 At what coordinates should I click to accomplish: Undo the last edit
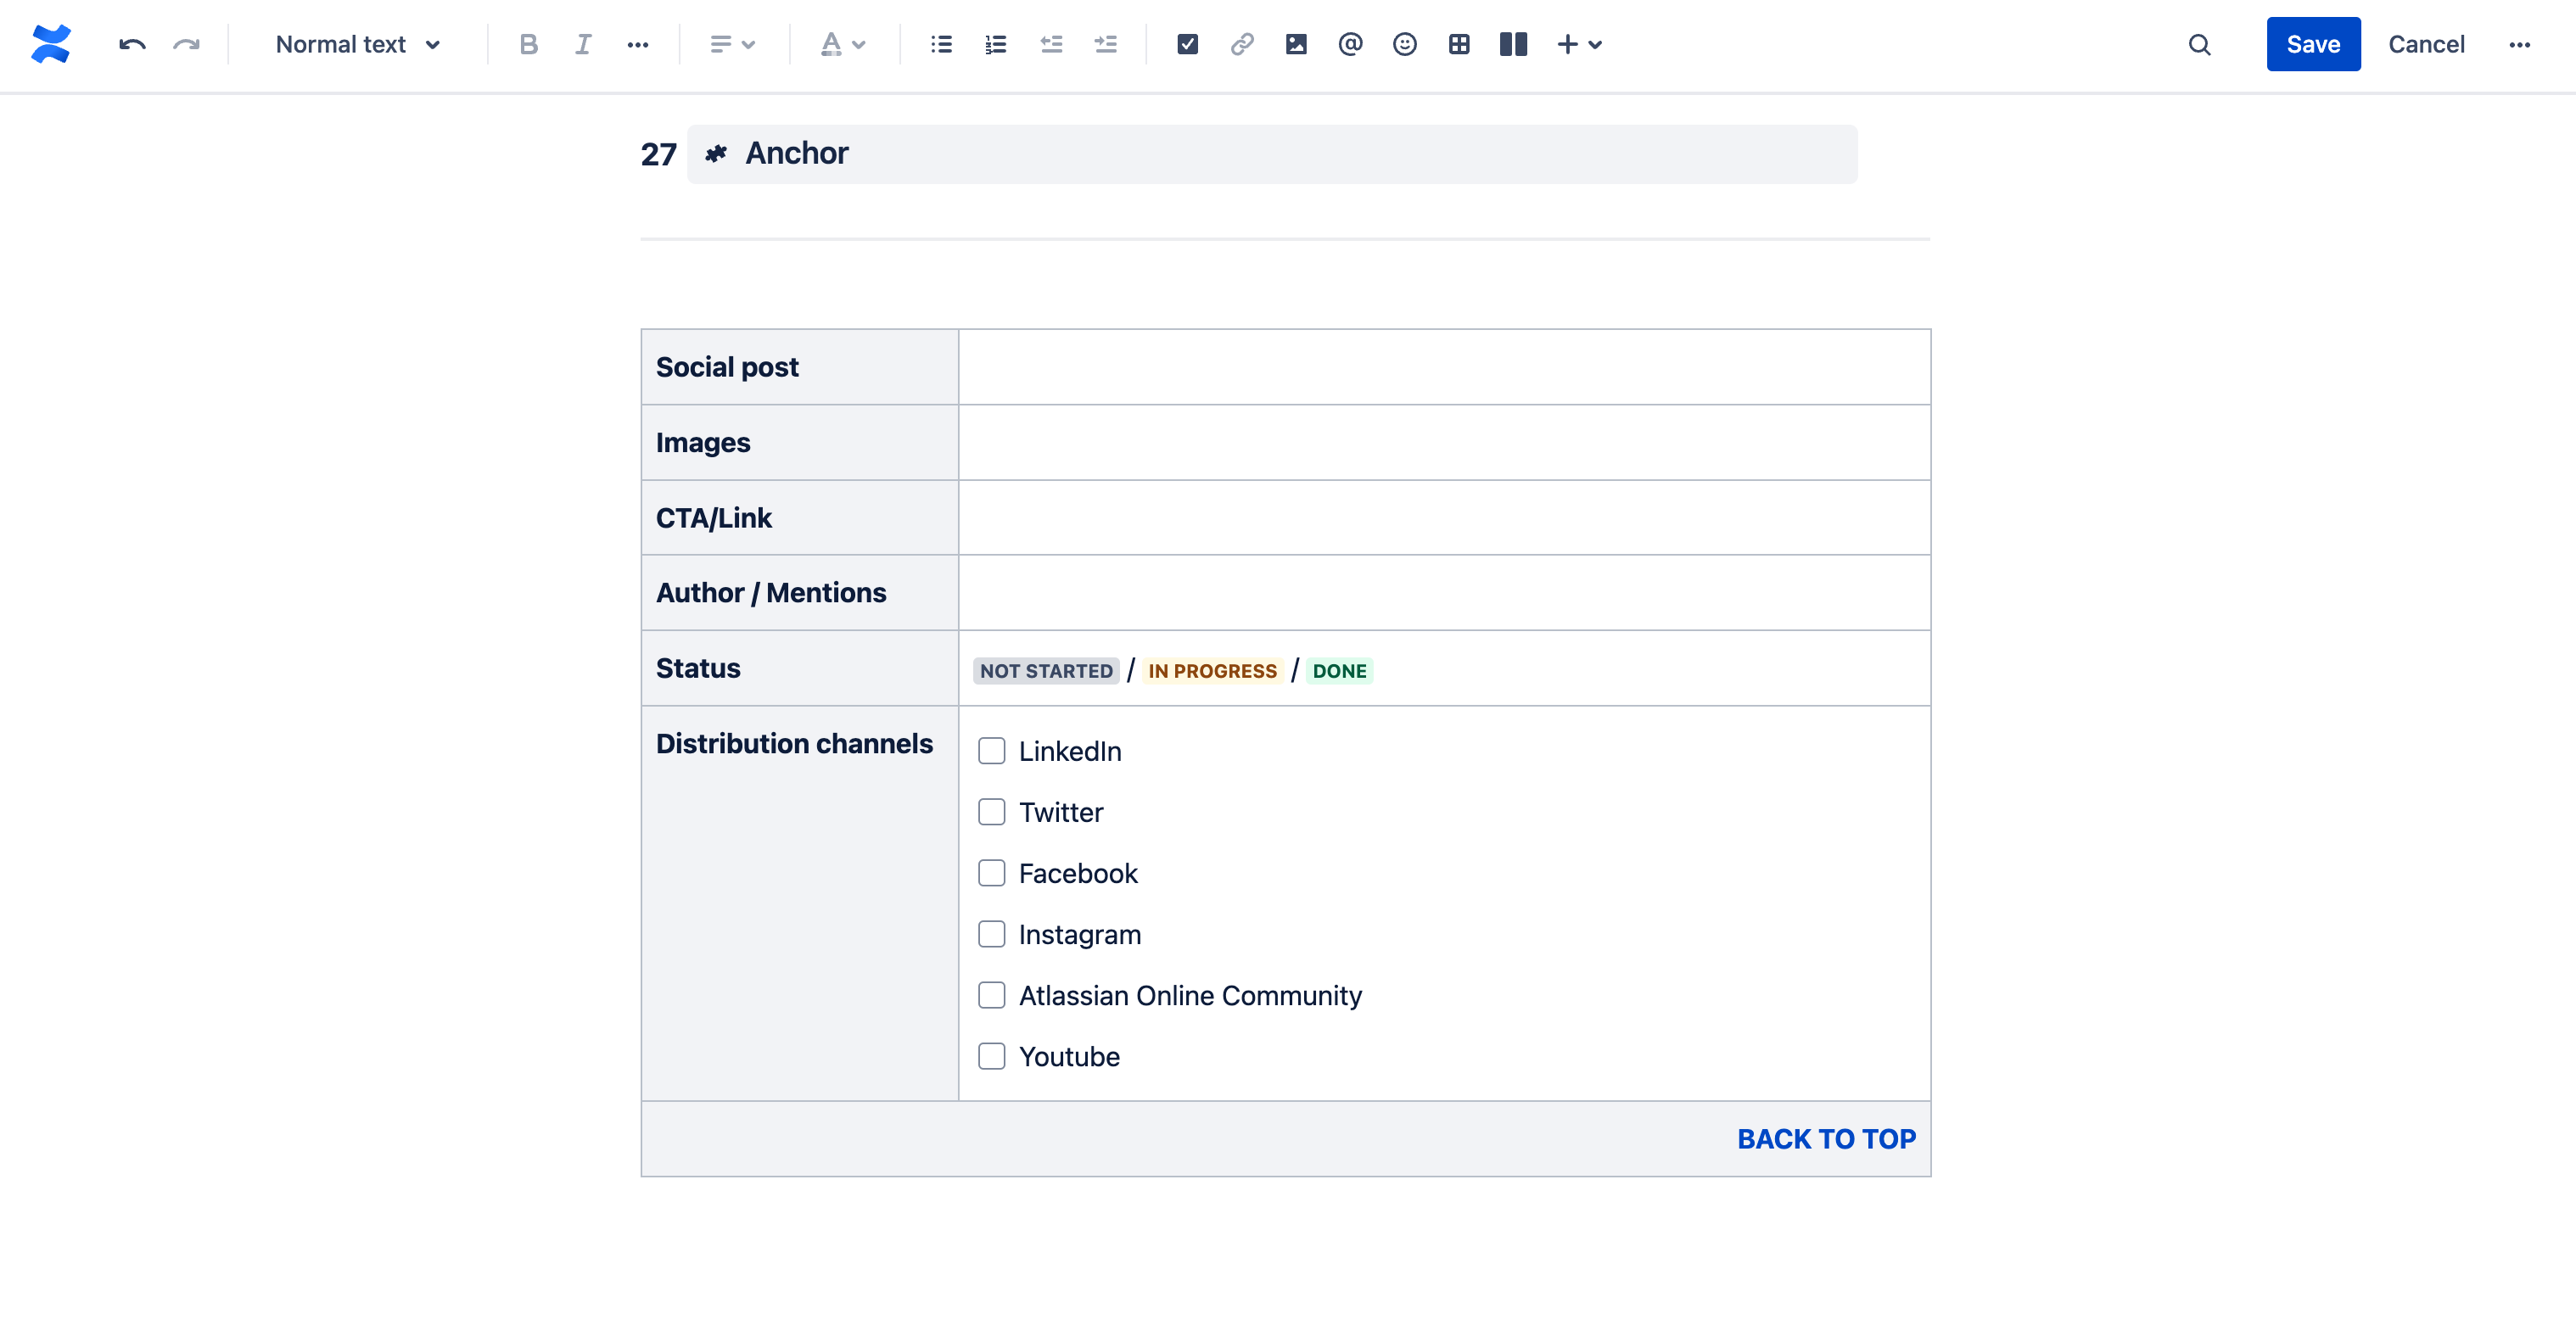[x=132, y=44]
